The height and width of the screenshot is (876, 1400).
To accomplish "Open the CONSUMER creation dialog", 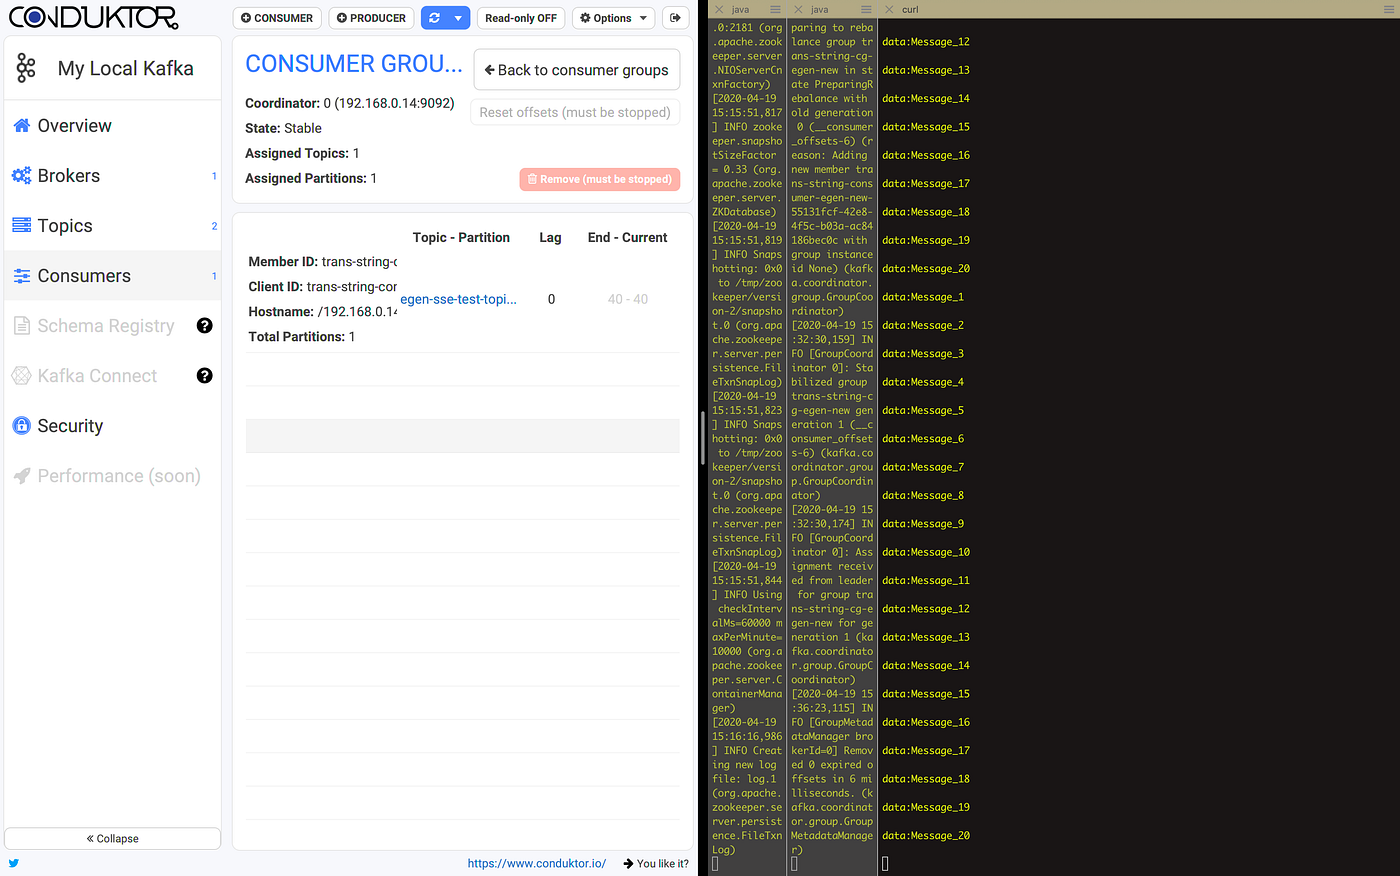I will tap(276, 17).
